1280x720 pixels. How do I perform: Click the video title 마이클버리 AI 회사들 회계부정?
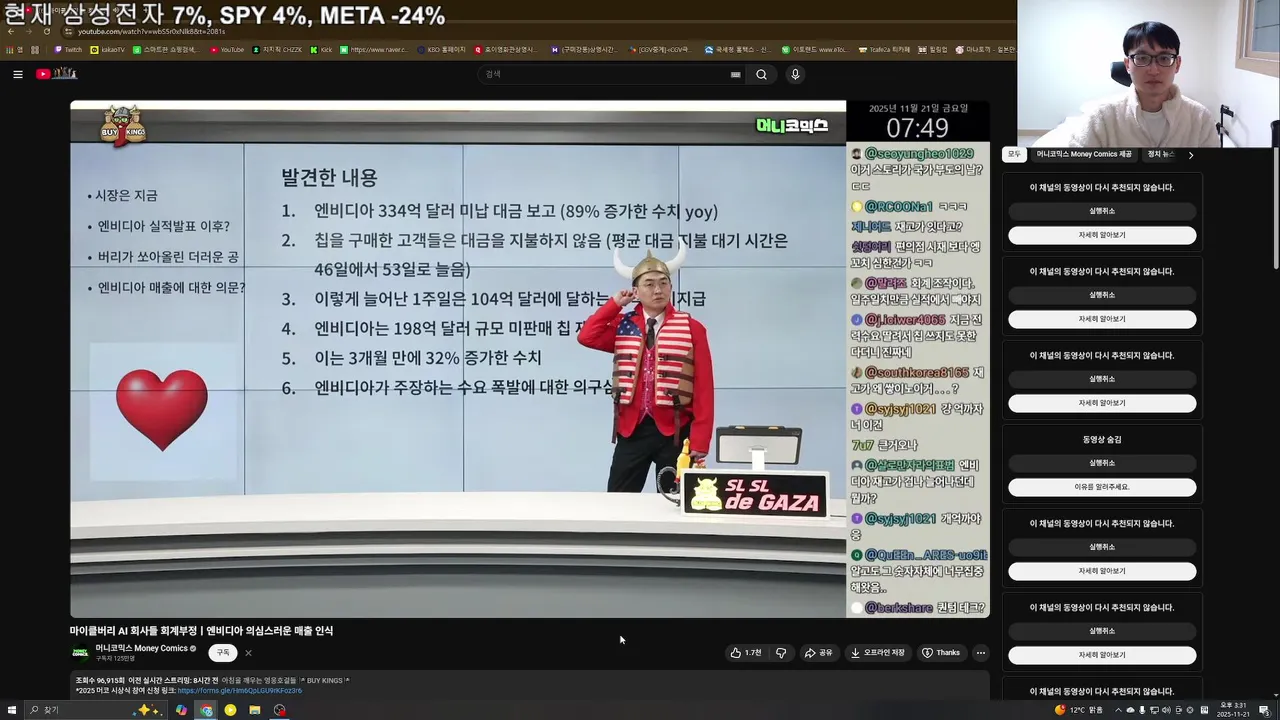pyautogui.click(x=201, y=631)
